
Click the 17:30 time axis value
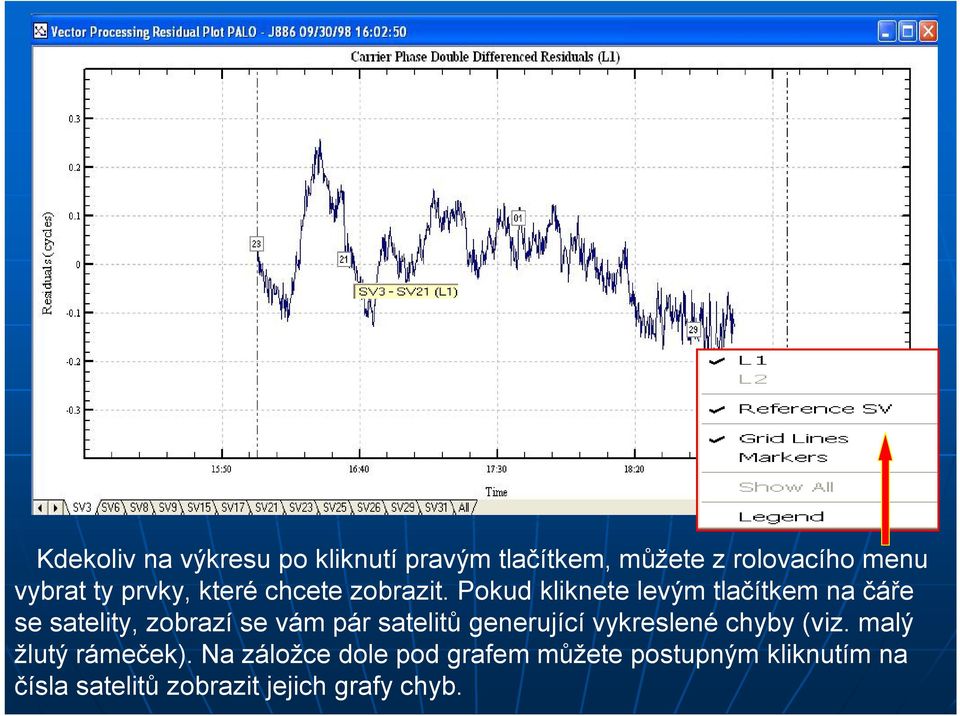pos(497,469)
